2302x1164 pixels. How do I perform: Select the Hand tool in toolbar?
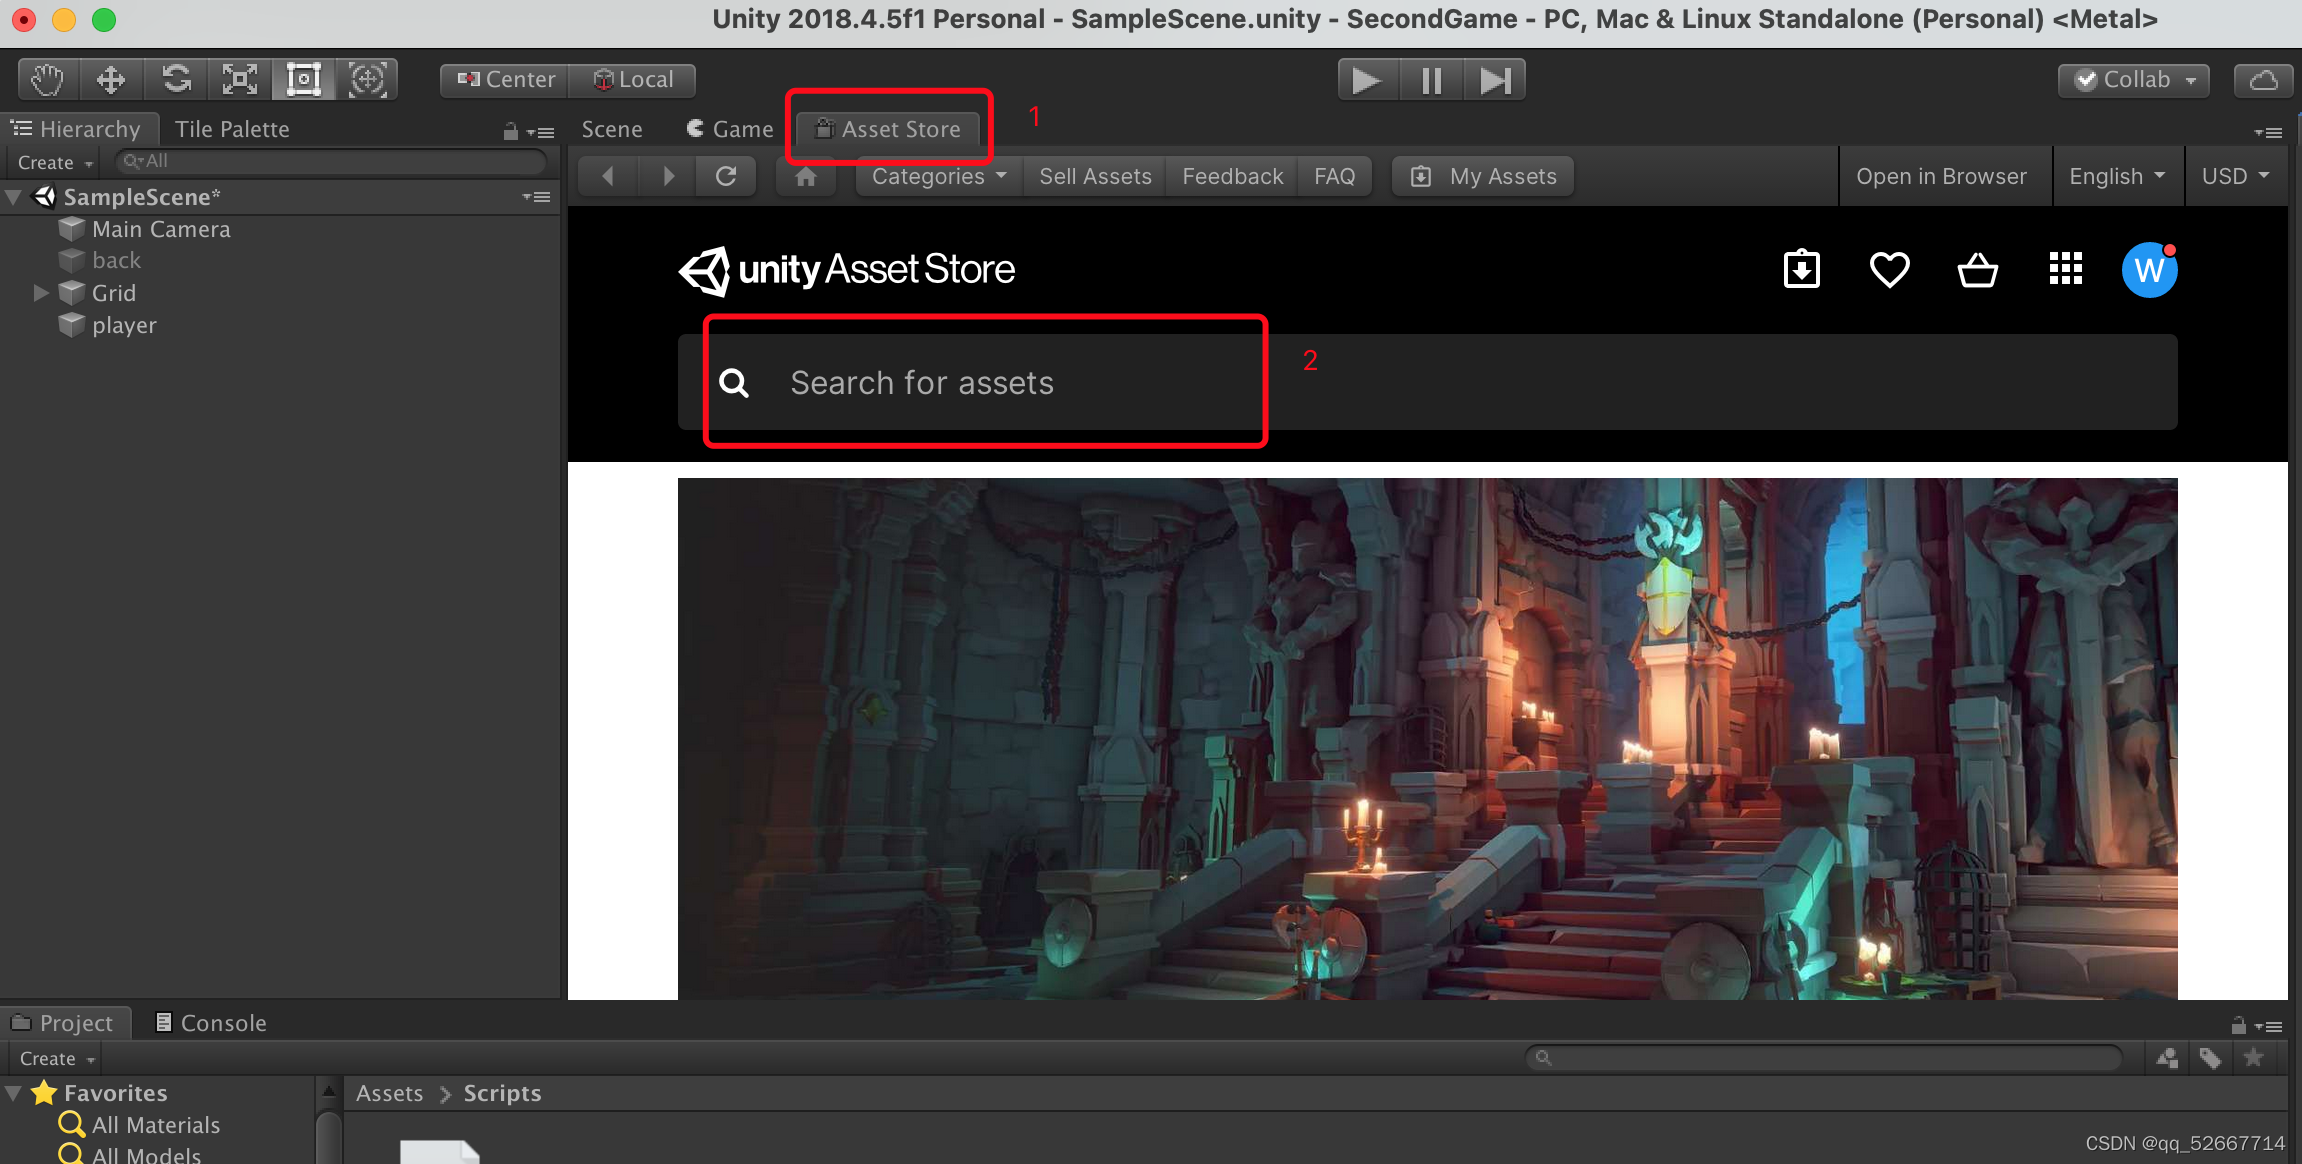[x=46, y=79]
